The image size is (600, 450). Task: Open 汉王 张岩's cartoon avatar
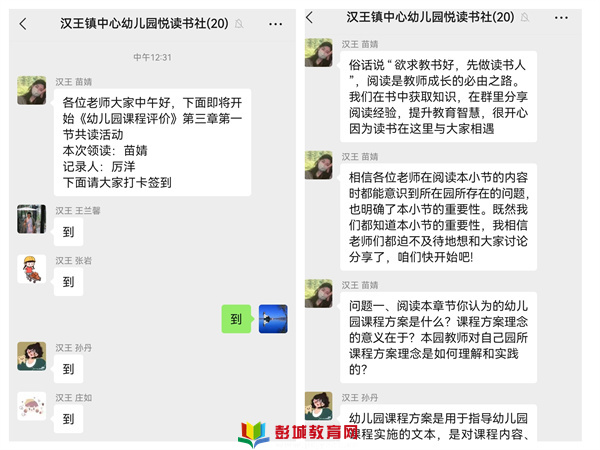[x=32, y=269]
